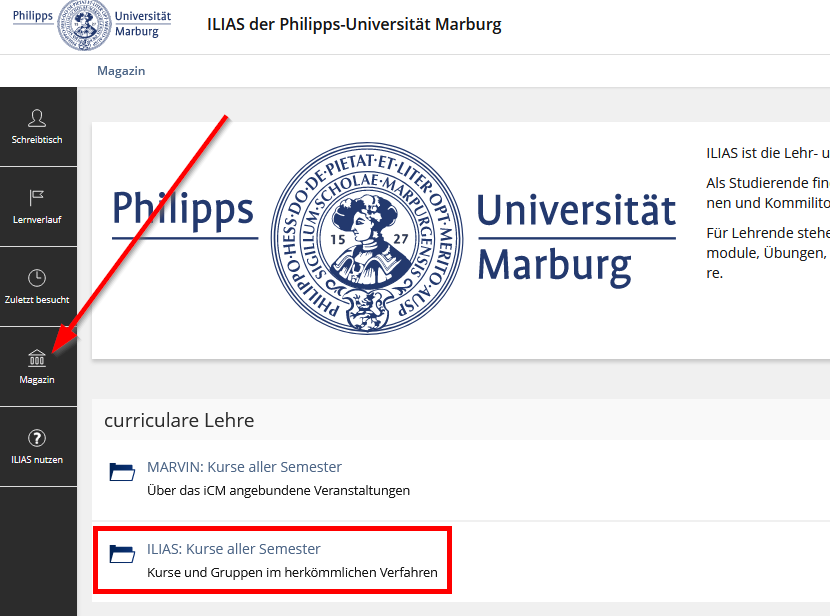Click the Philipps-Universität Marburg header logo
Viewport: 830px width, 616px height.
[x=92, y=25]
